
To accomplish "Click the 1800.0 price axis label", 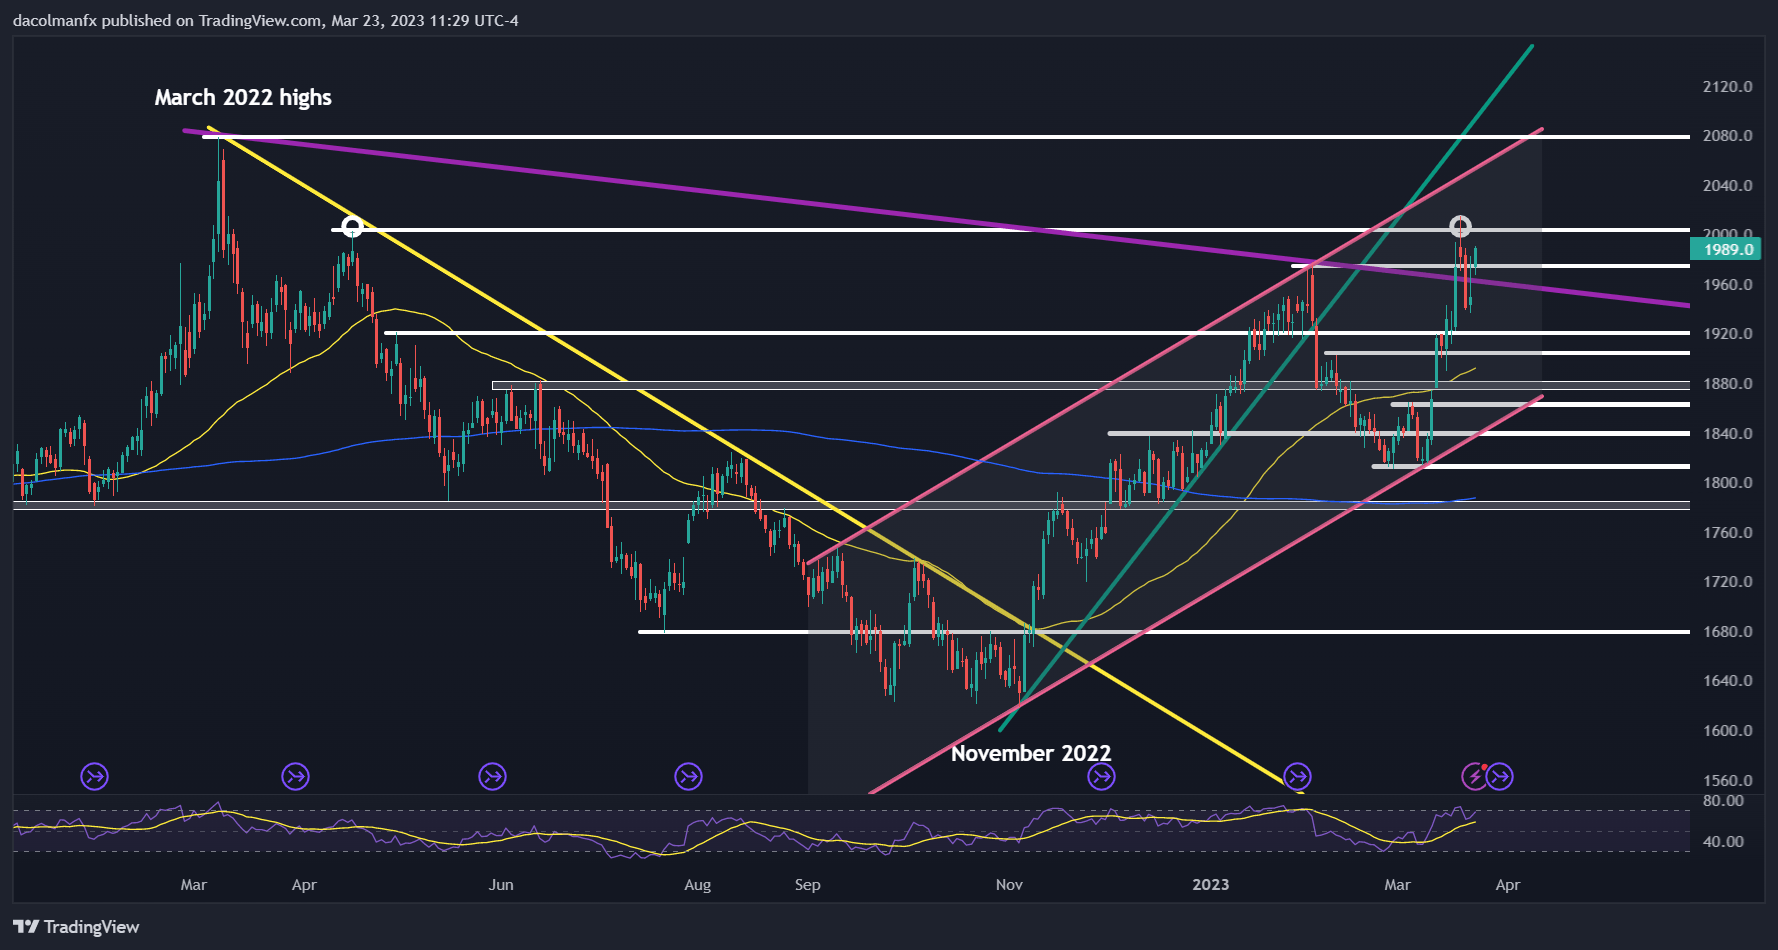I will click(x=1728, y=483).
